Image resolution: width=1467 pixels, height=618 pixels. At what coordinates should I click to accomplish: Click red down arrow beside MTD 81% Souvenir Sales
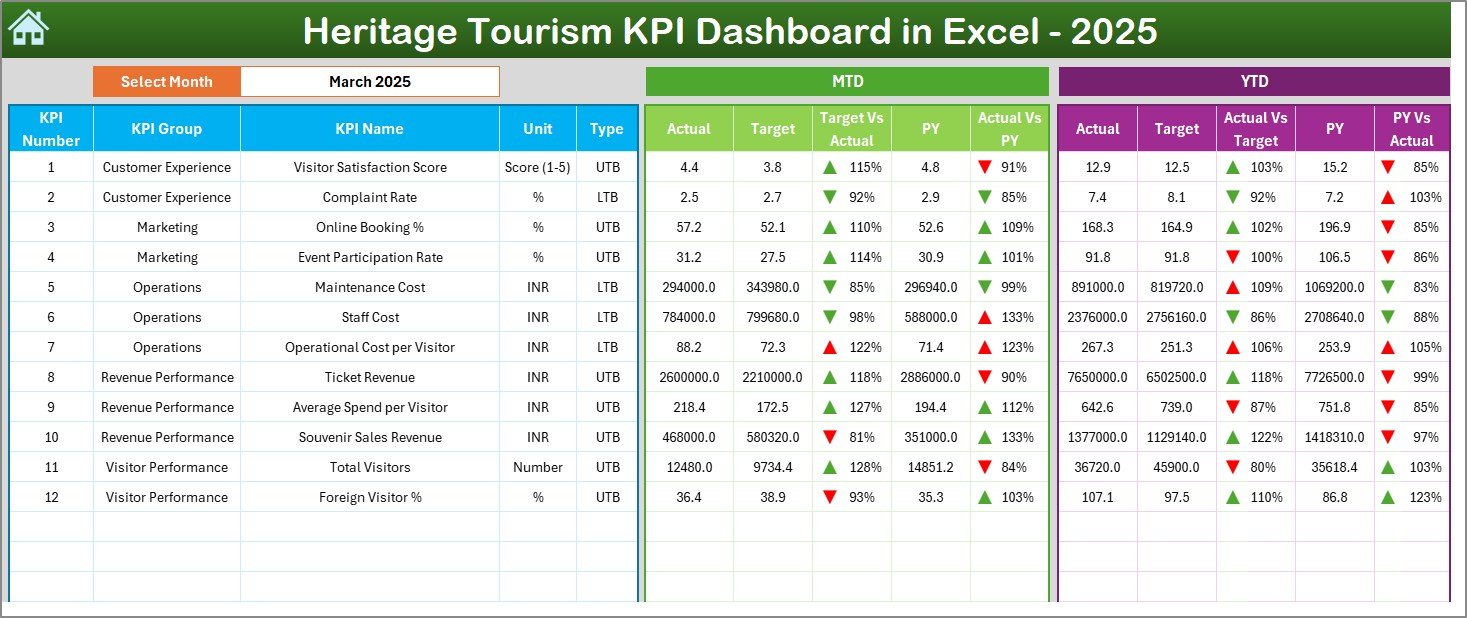829,438
